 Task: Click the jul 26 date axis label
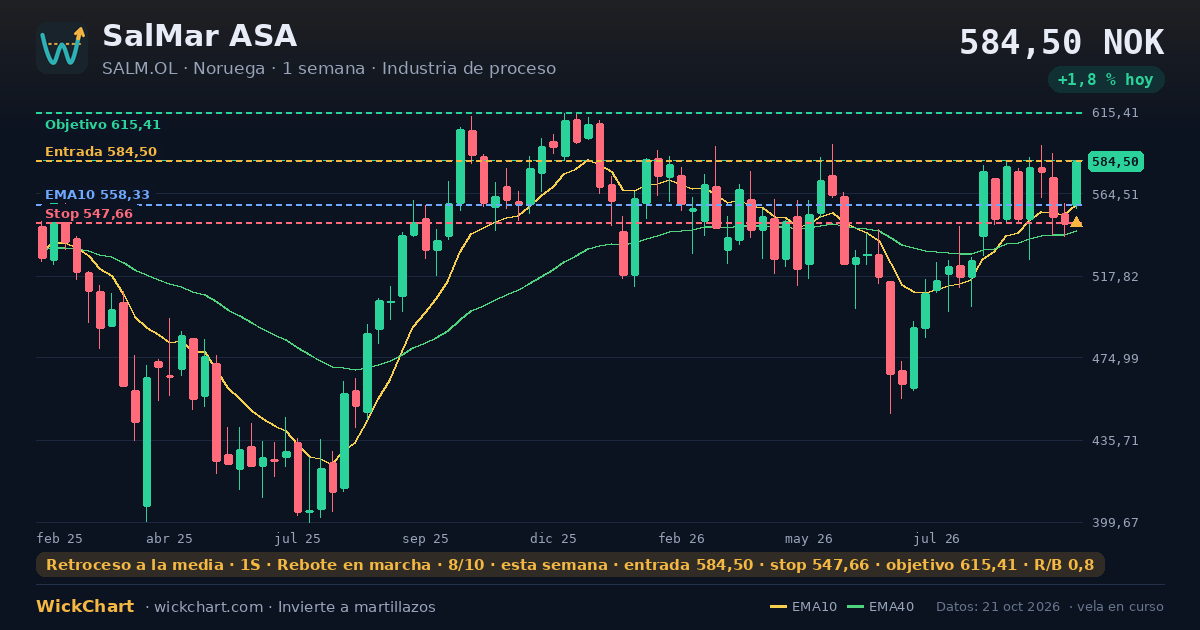coord(937,538)
